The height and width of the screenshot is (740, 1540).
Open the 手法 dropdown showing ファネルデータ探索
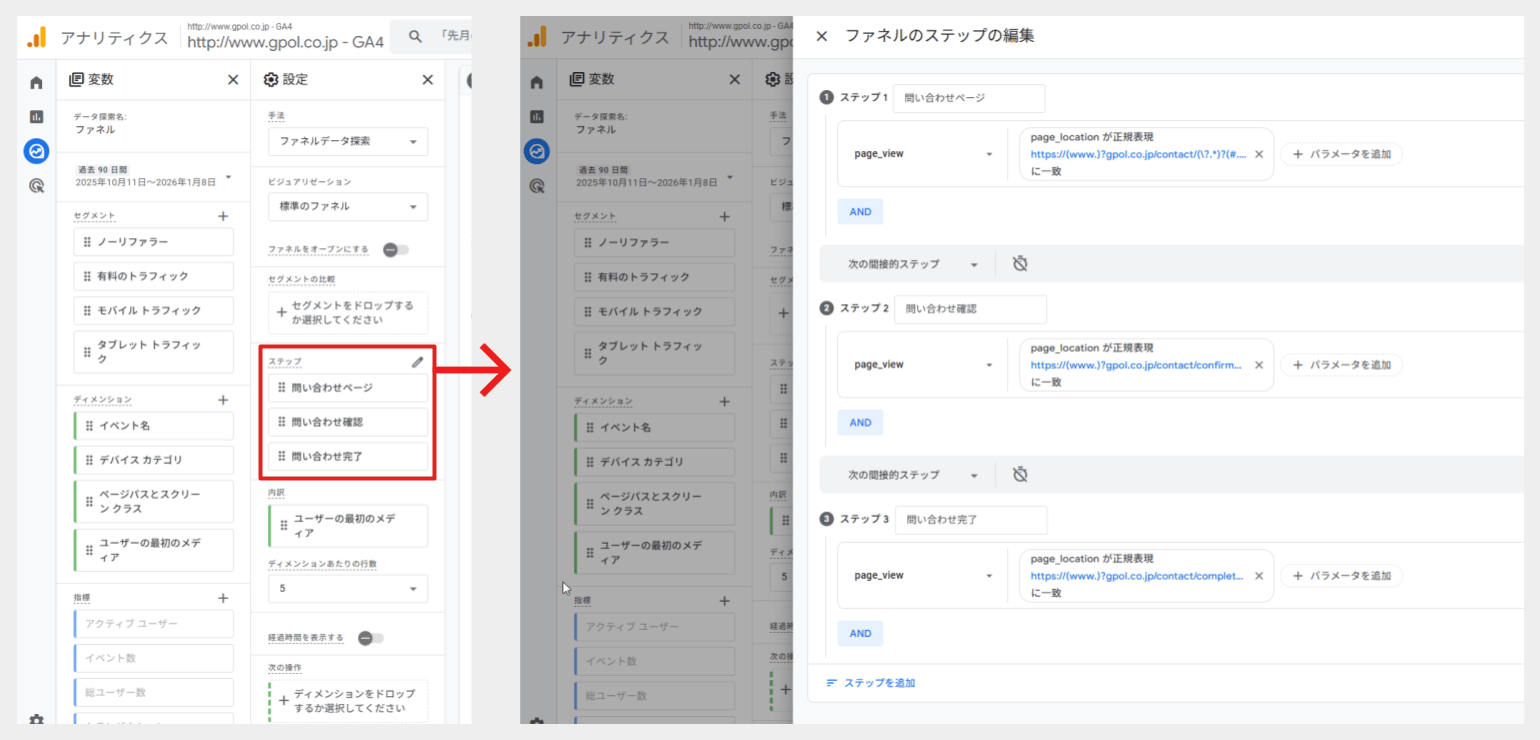[347, 141]
